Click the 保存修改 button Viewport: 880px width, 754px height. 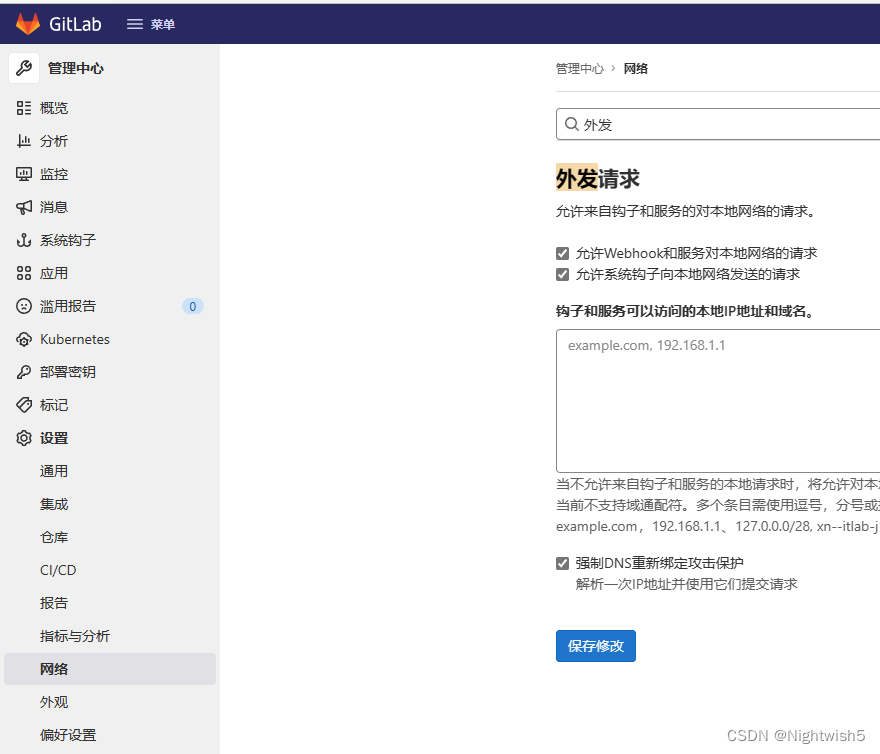[x=595, y=645]
